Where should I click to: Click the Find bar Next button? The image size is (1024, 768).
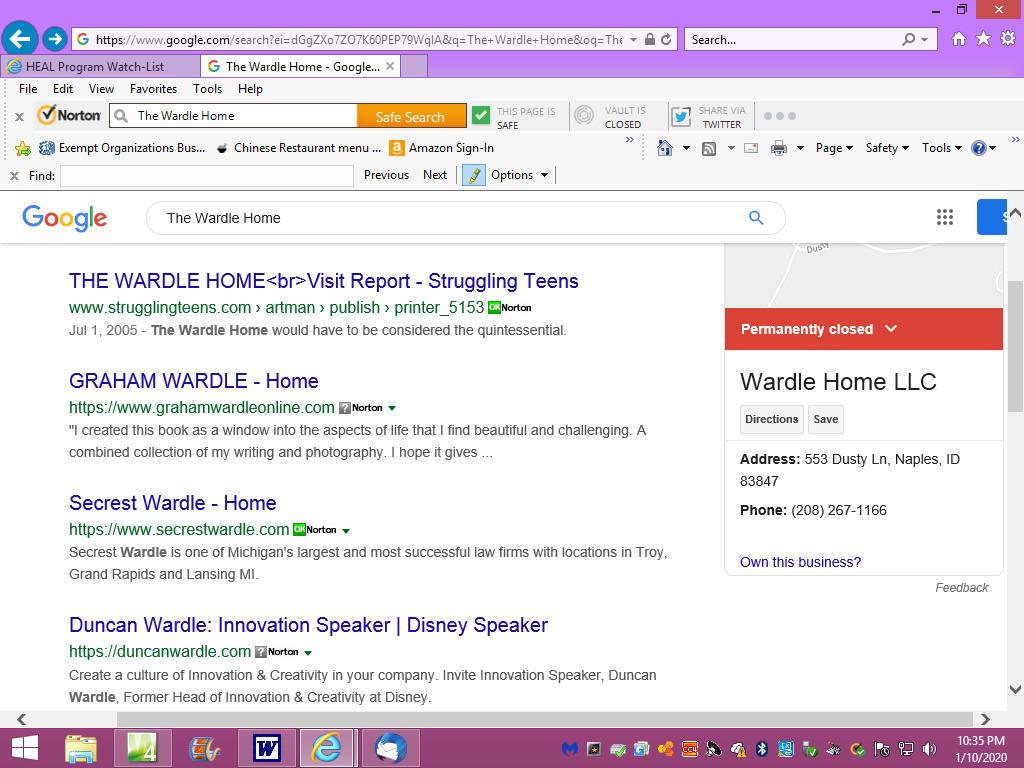pyautogui.click(x=435, y=175)
